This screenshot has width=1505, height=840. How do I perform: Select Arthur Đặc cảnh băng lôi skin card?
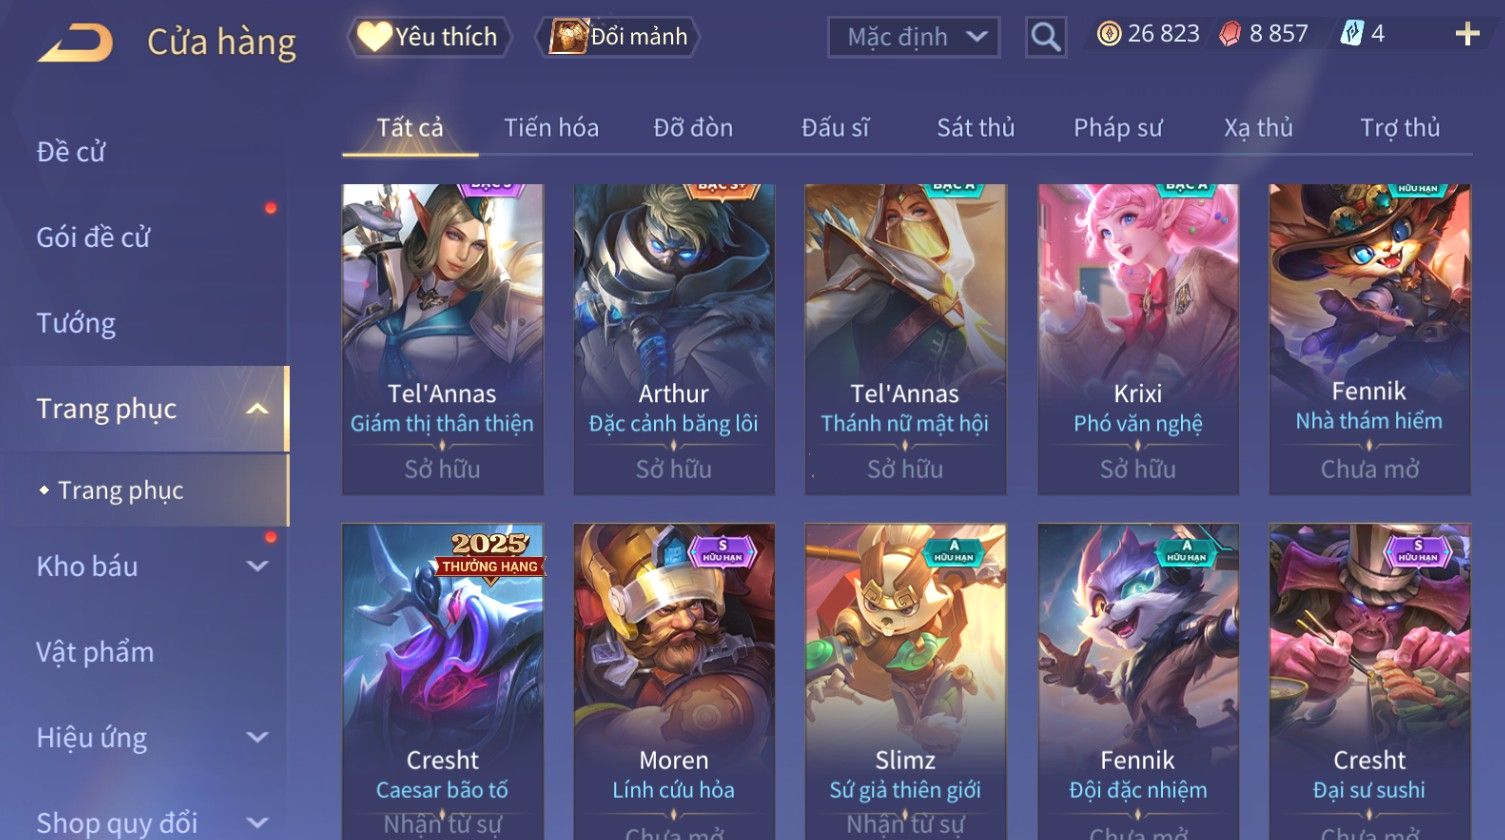674,339
